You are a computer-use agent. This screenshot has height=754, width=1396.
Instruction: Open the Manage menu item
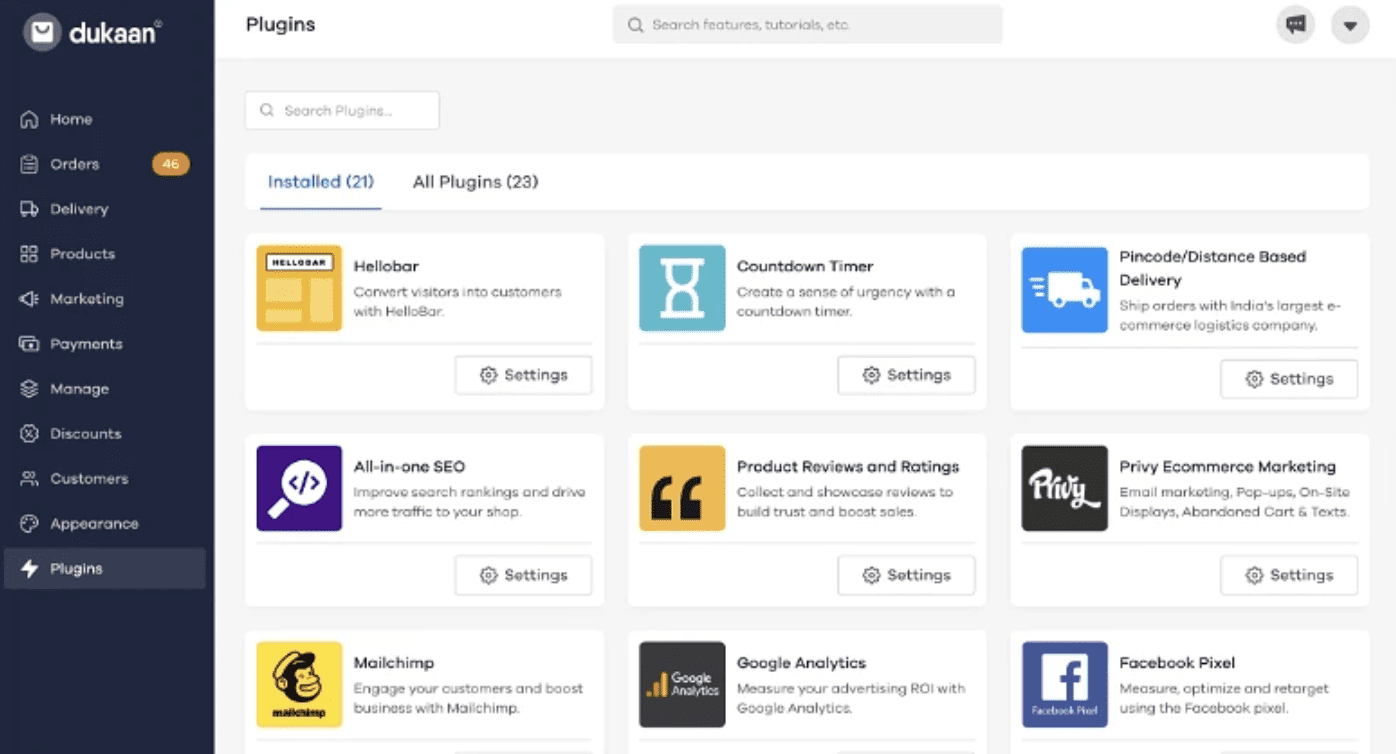pyautogui.click(x=105, y=389)
